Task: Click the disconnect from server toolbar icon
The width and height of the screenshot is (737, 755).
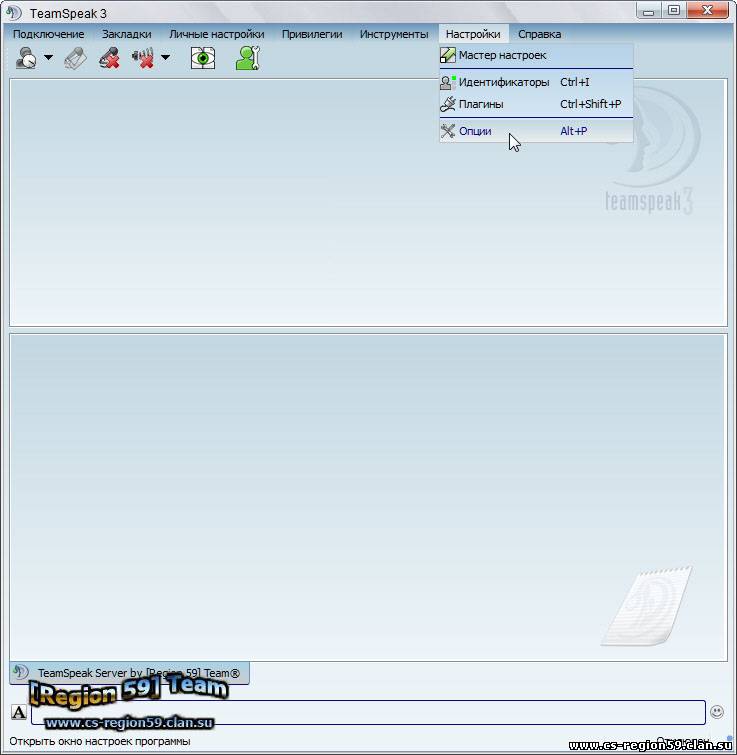Action: 76,58
